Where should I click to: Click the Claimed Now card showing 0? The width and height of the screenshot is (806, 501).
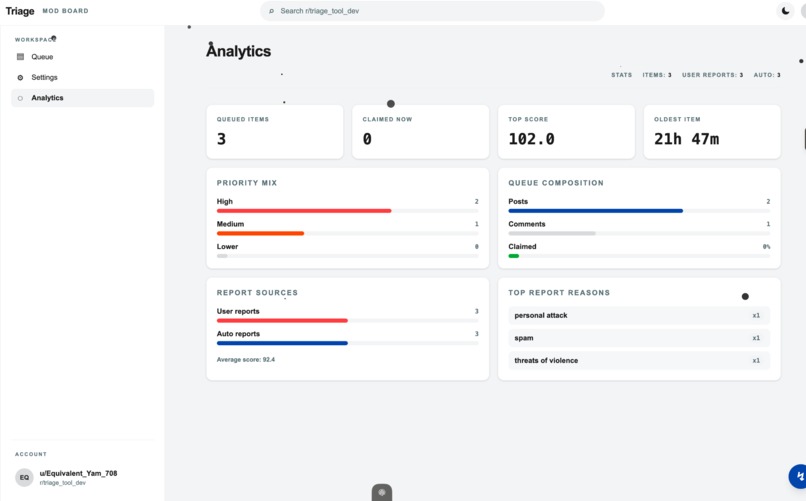[x=420, y=132]
